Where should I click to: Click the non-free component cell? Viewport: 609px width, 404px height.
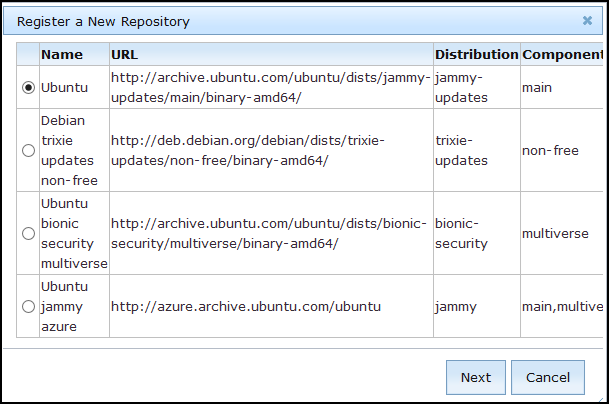tap(562, 150)
